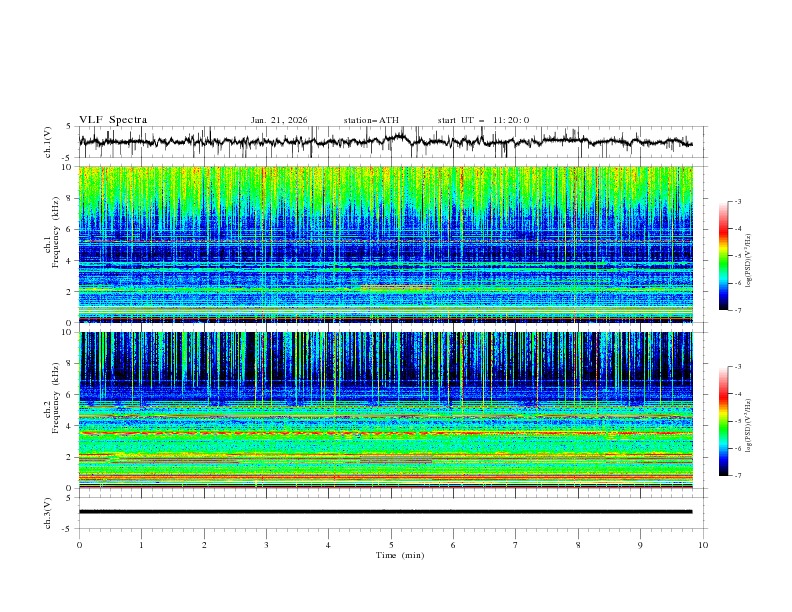The width and height of the screenshot is (792, 612).
Task: Click the ch.1 spectrogram panel
Action: 386,244
